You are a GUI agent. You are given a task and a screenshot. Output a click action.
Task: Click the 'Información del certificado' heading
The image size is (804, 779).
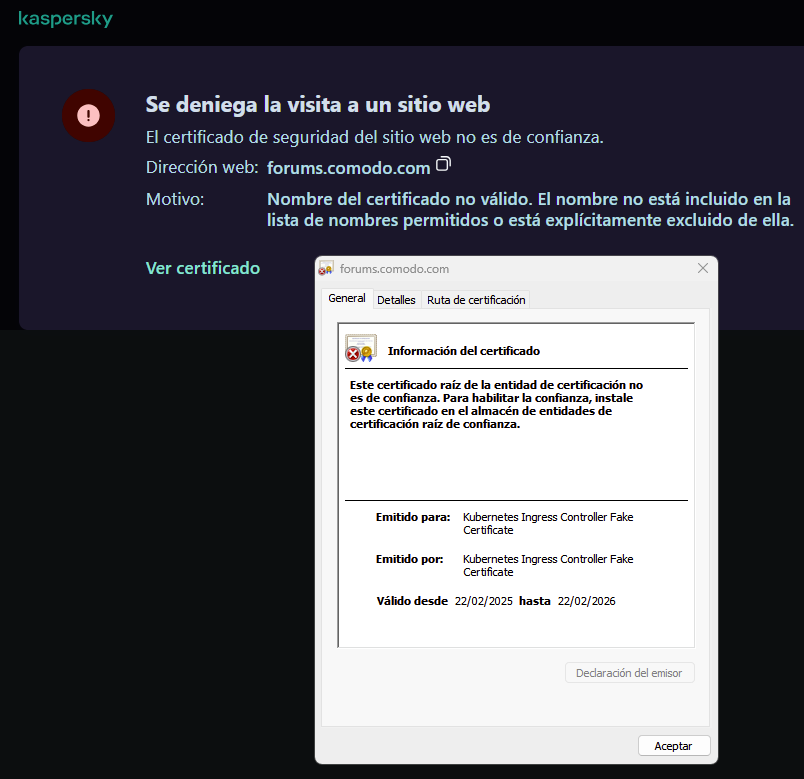pos(464,351)
